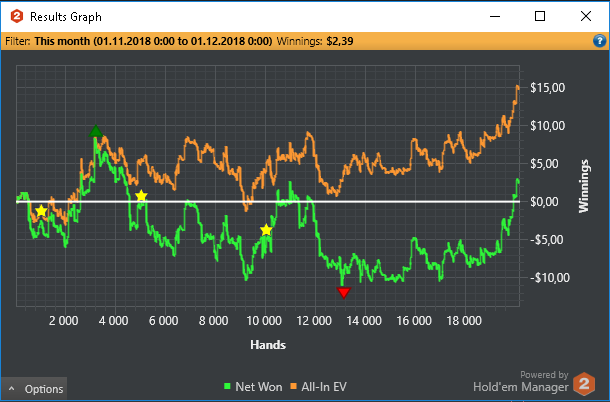Click the -$10,00 axis label
The image size is (610, 402).
coord(550,277)
